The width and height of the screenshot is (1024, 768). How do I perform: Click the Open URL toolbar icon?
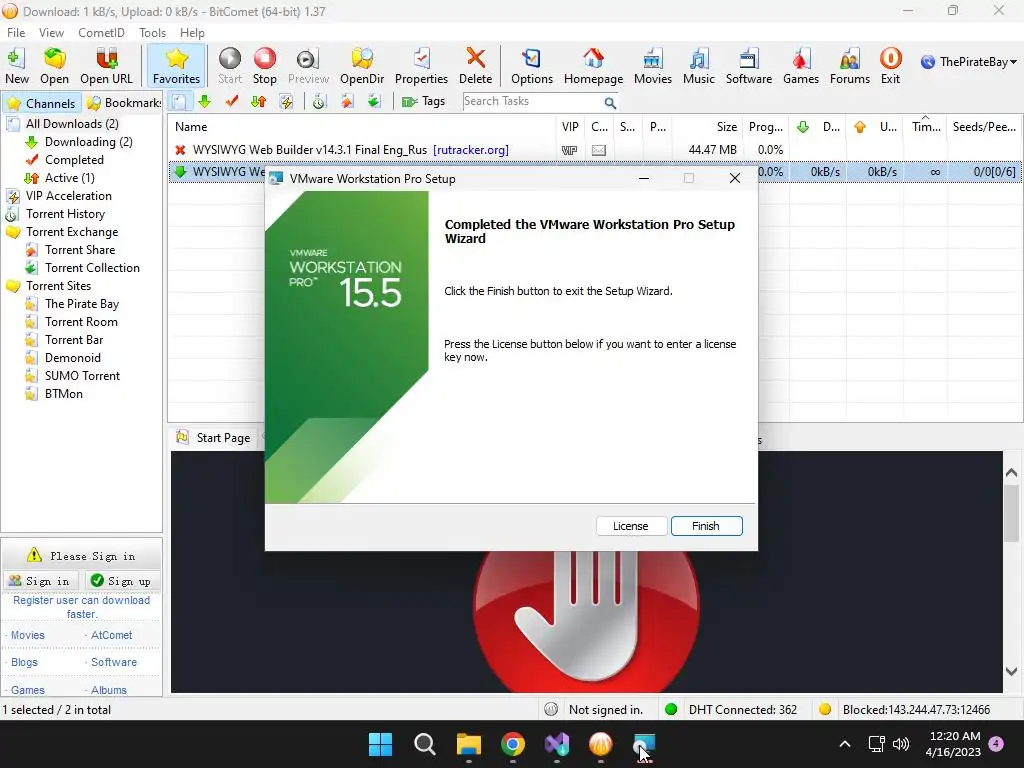coord(106,66)
